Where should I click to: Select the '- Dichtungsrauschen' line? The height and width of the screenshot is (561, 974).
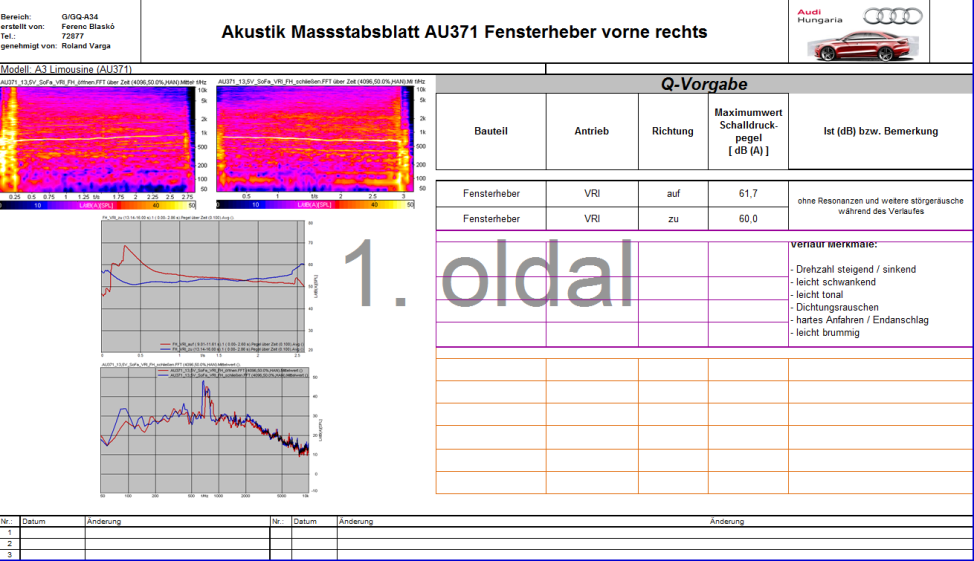(834, 307)
